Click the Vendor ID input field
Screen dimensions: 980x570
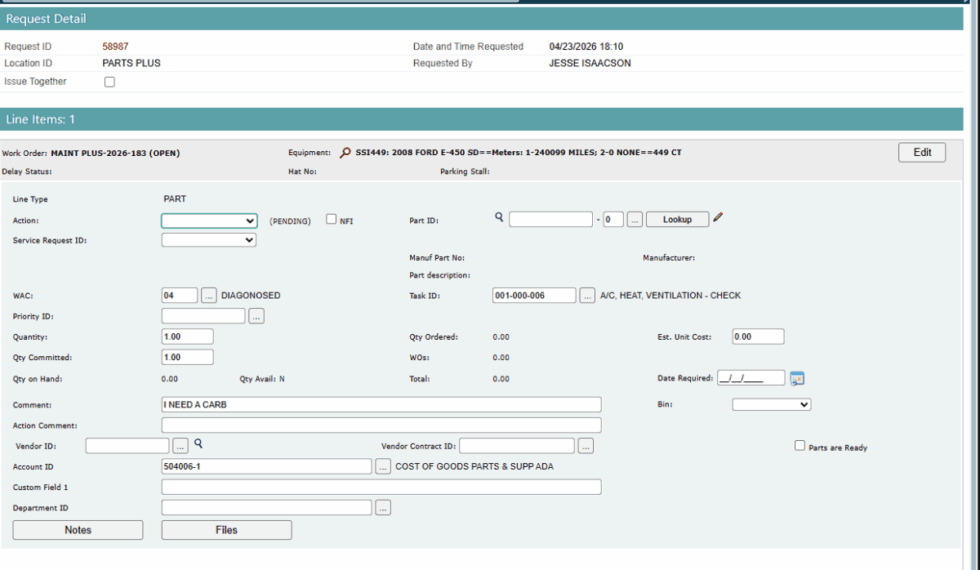[127, 446]
